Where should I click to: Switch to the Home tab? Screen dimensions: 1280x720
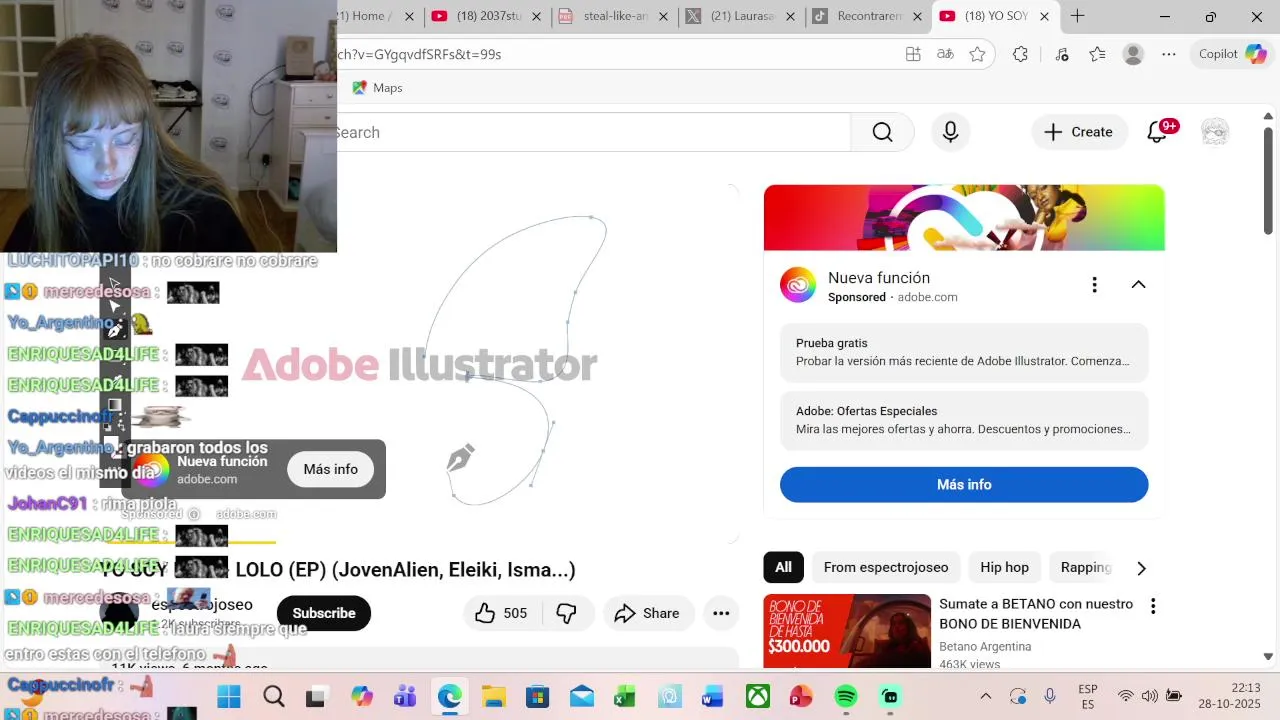pyautogui.click(x=367, y=16)
